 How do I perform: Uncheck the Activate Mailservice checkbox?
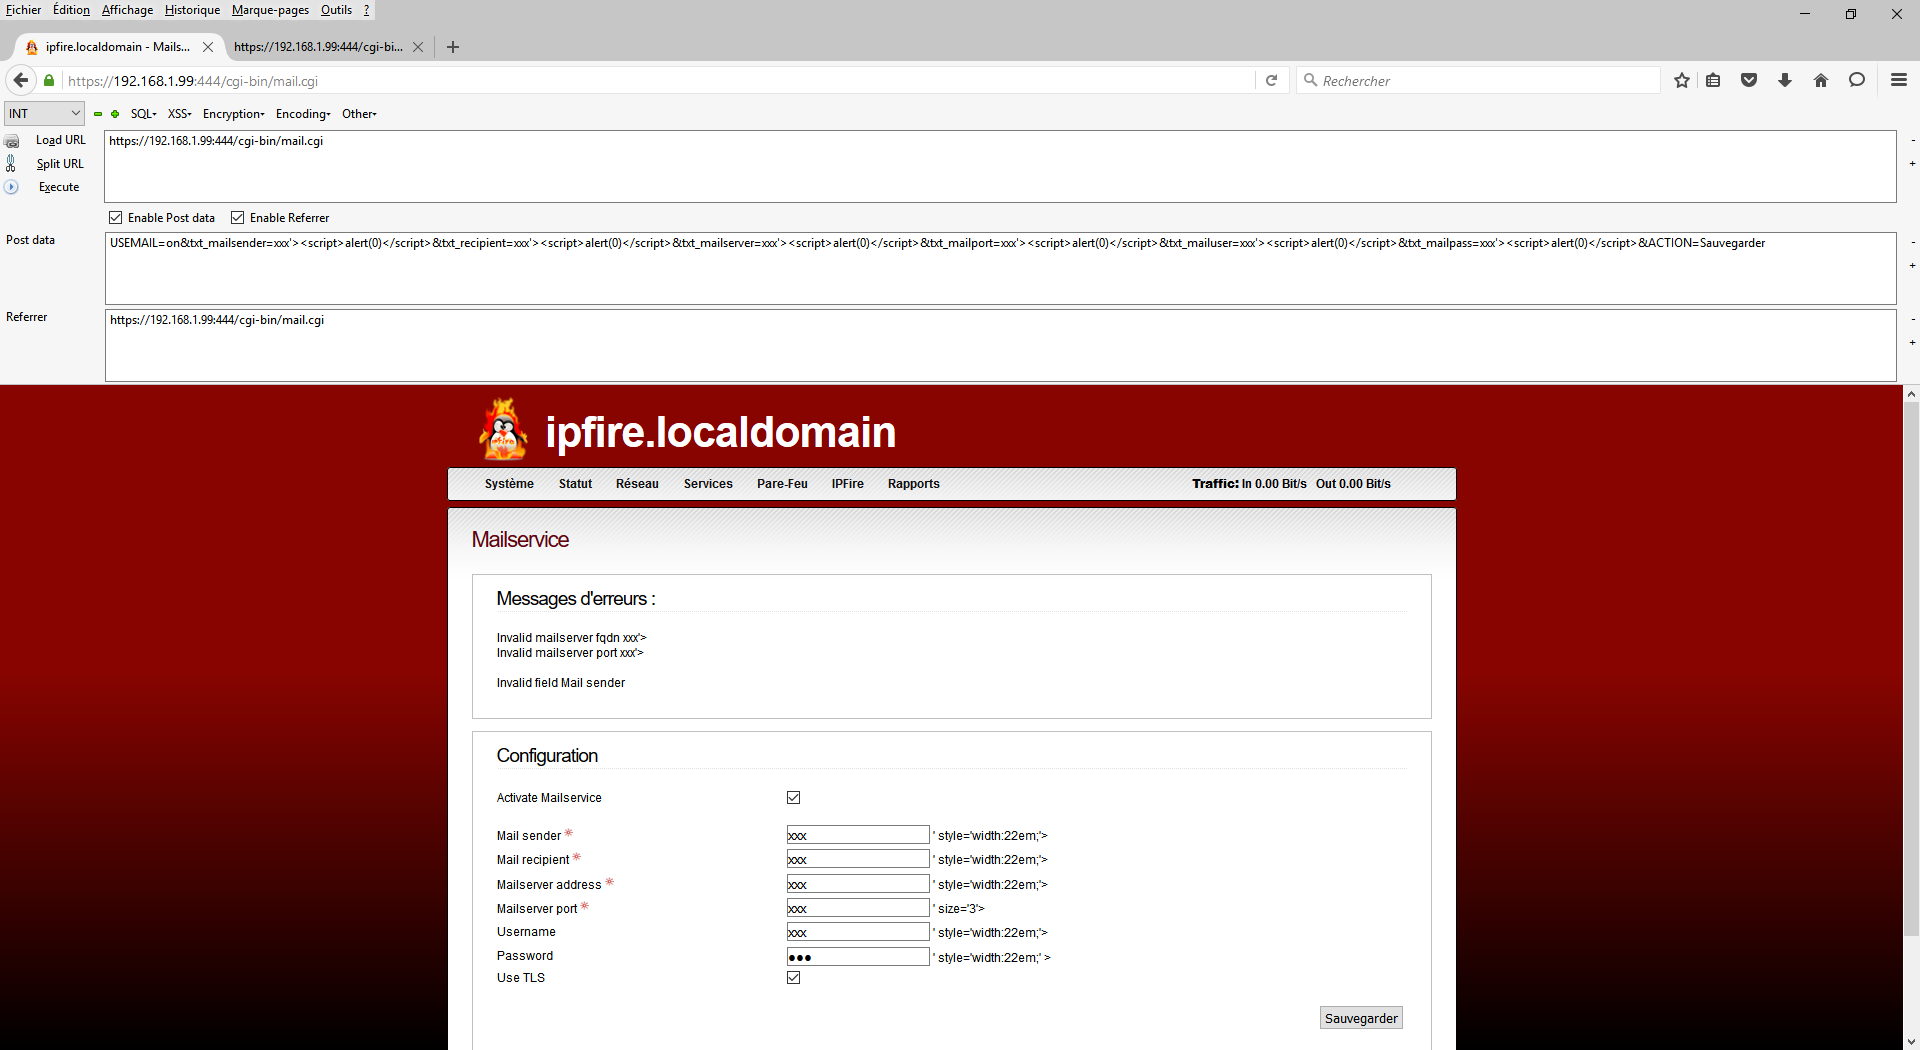pyautogui.click(x=794, y=798)
